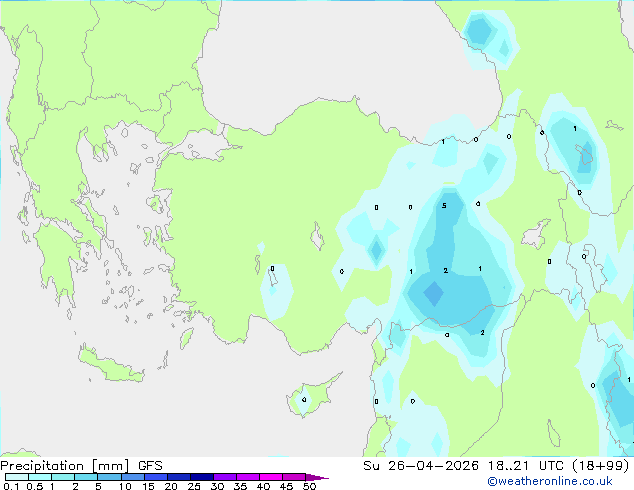The height and width of the screenshot is (490, 634).
Task: Click the '(18+99)' forecast offset text
Action: 601,466
